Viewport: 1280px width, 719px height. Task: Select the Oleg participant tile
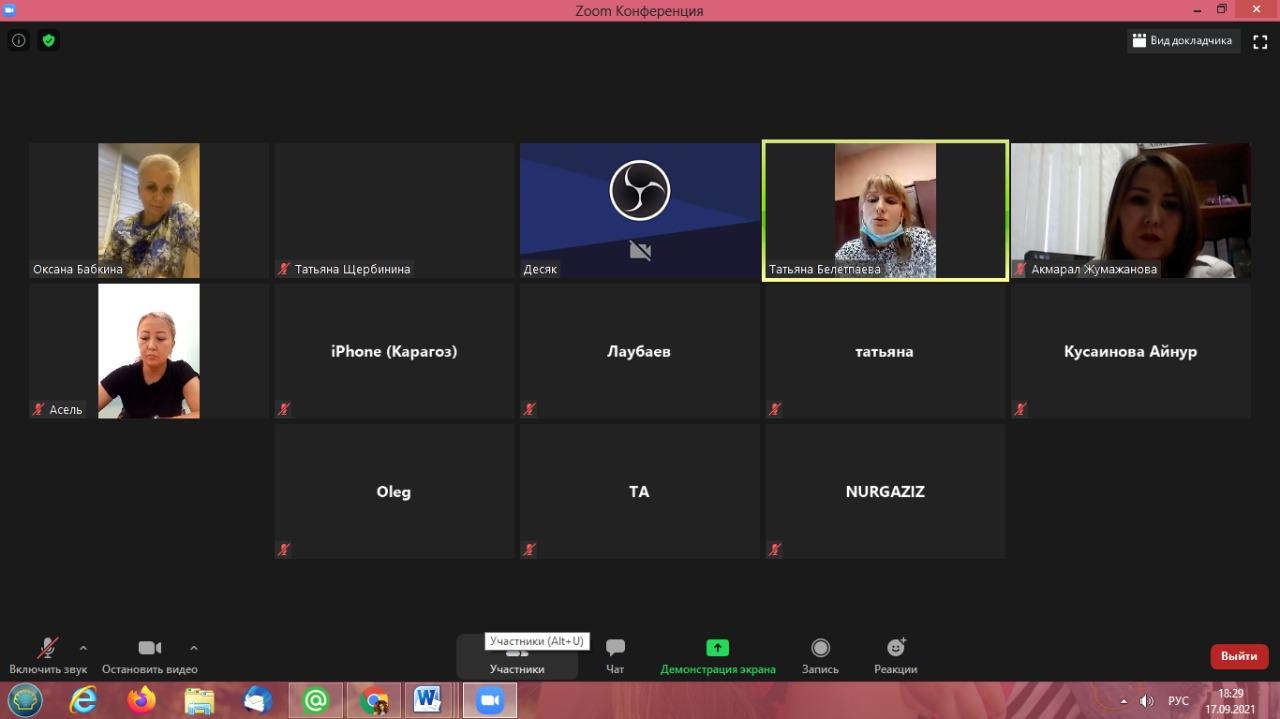[394, 491]
